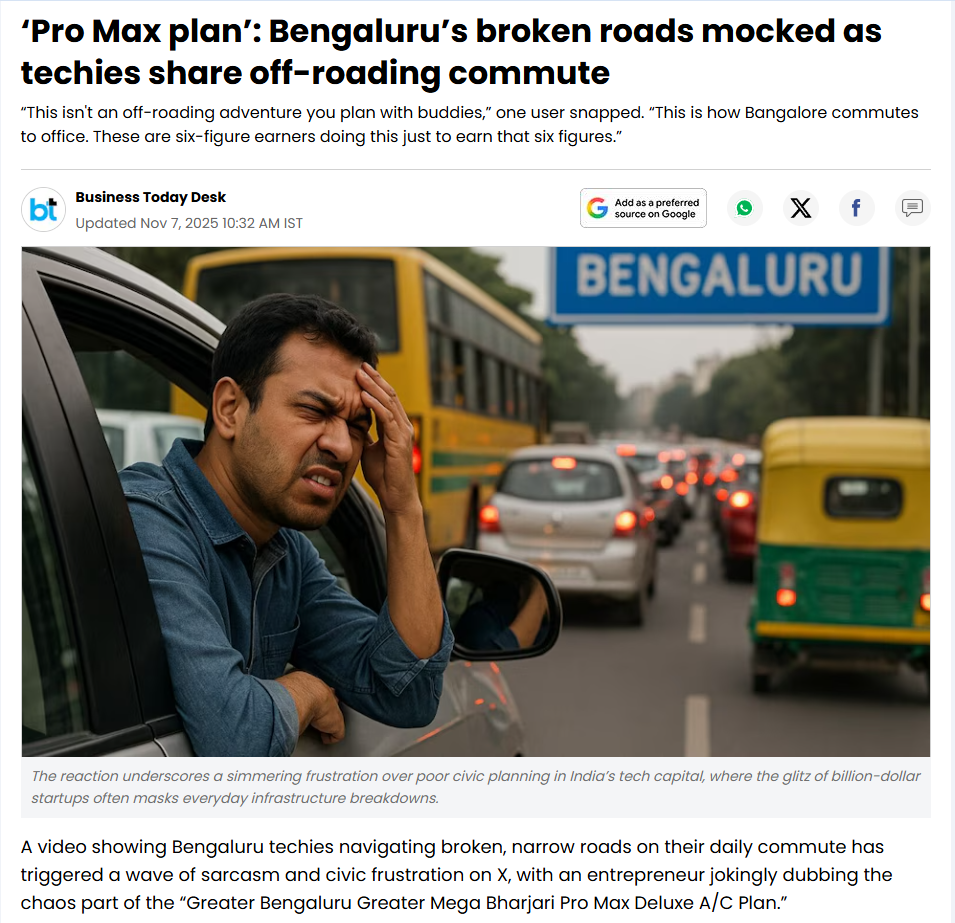Share the article via the Facebook icon
Viewport: 955px width, 923px height.
pos(856,208)
